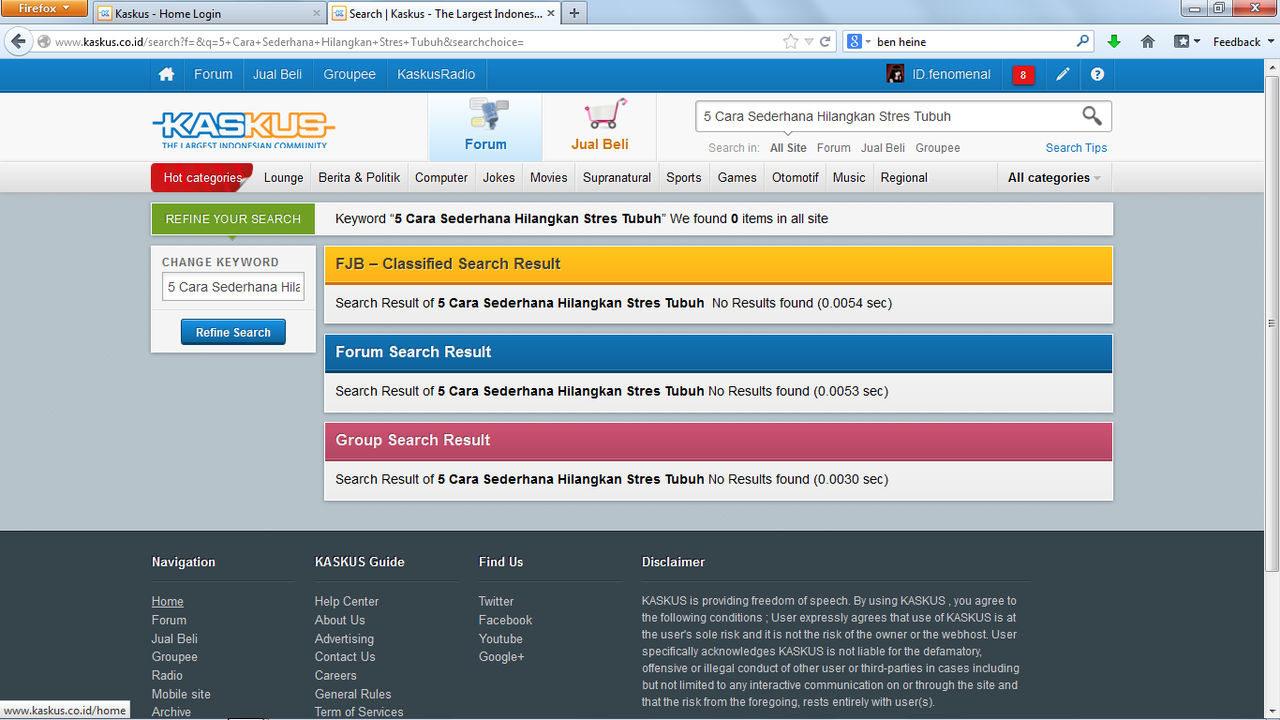
Task: Click the Refine Search button
Action: (x=233, y=332)
